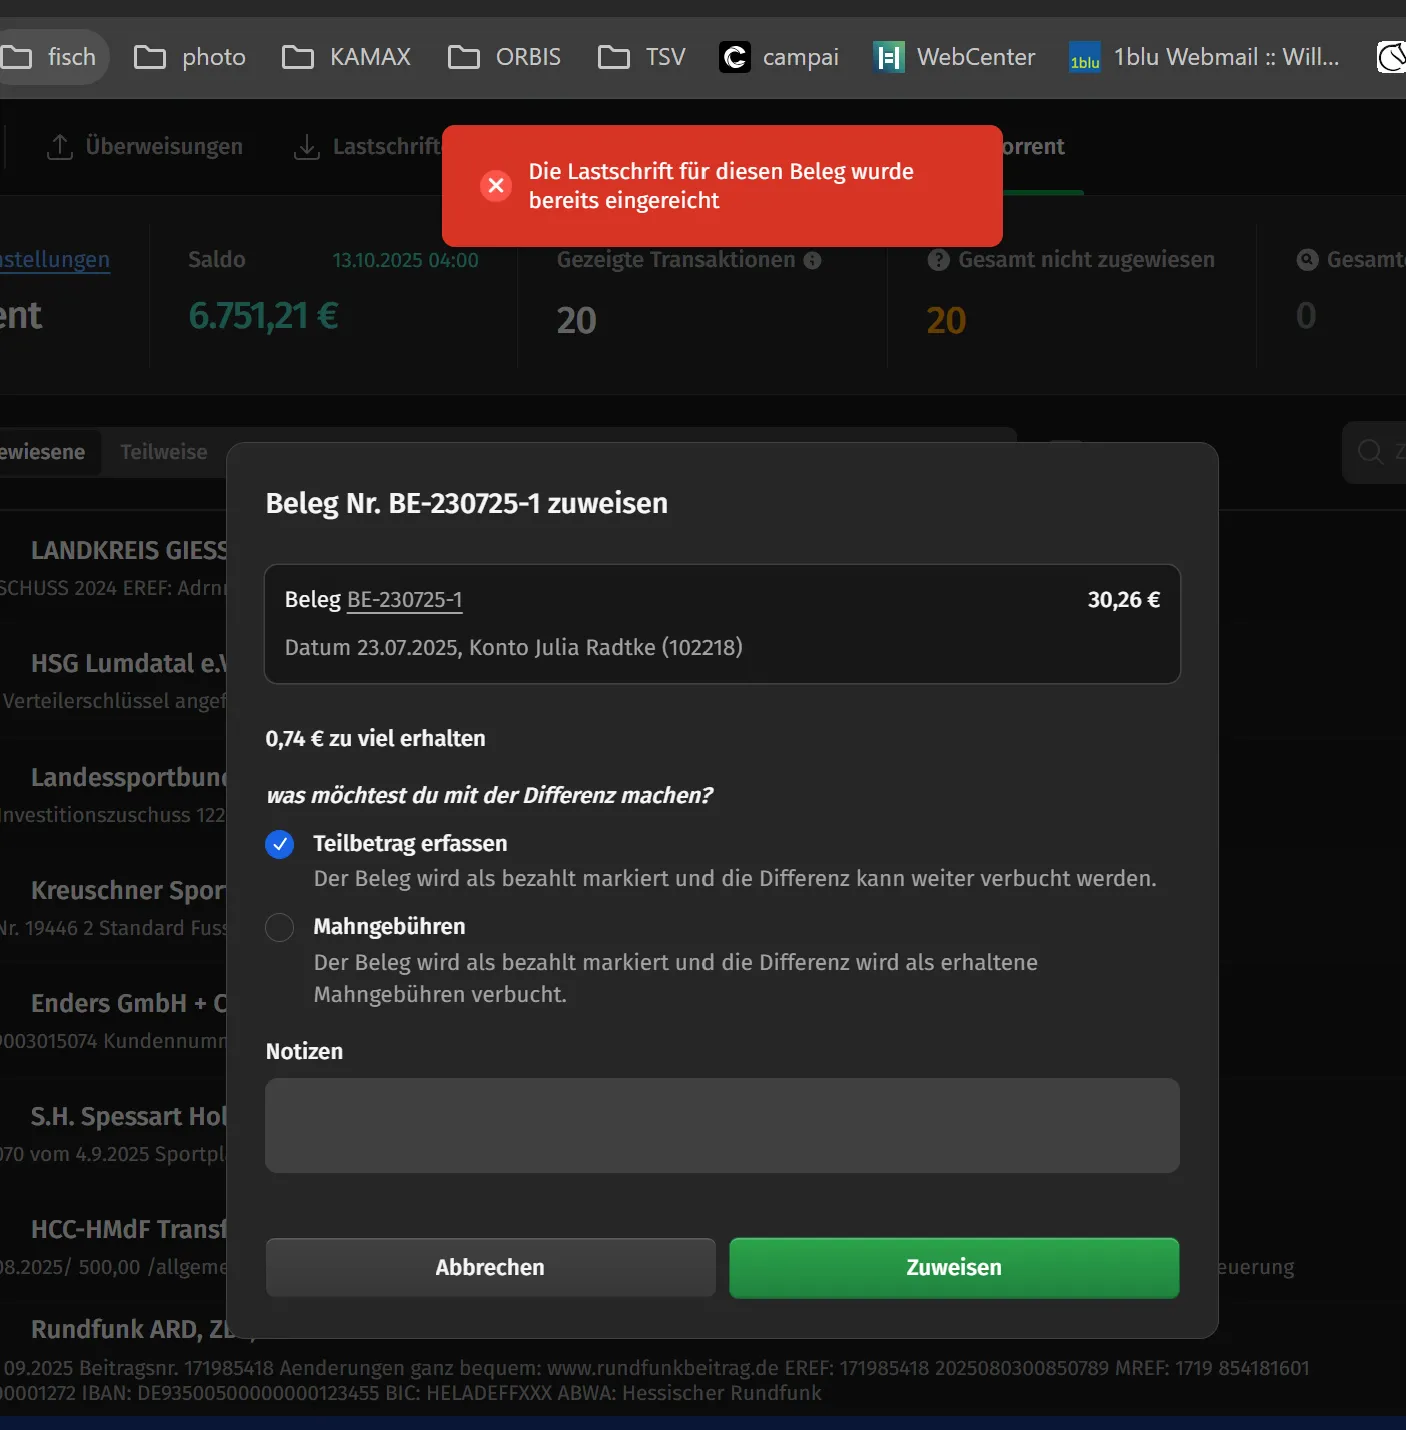This screenshot has height=1430, width=1406.
Task: Click the Lastschrift download icon
Action: point(307,147)
